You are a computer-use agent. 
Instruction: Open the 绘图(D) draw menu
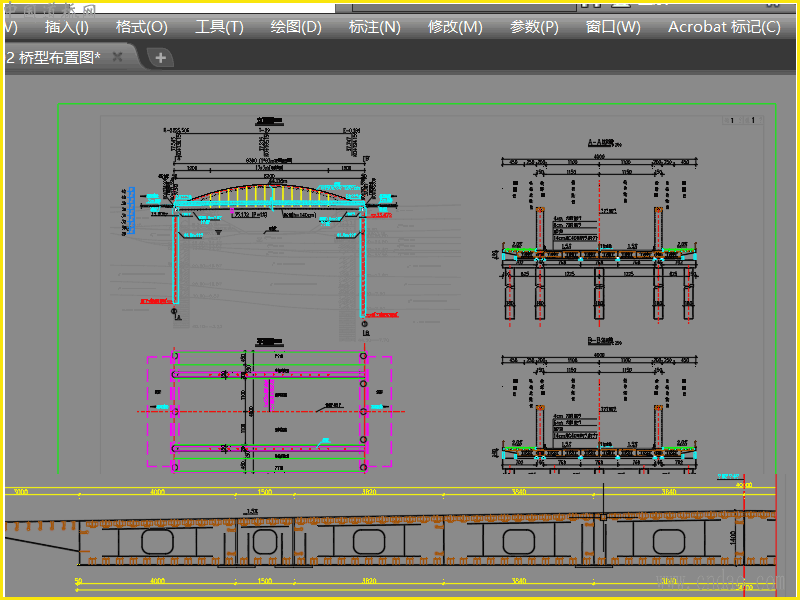(x=296, y=27)
